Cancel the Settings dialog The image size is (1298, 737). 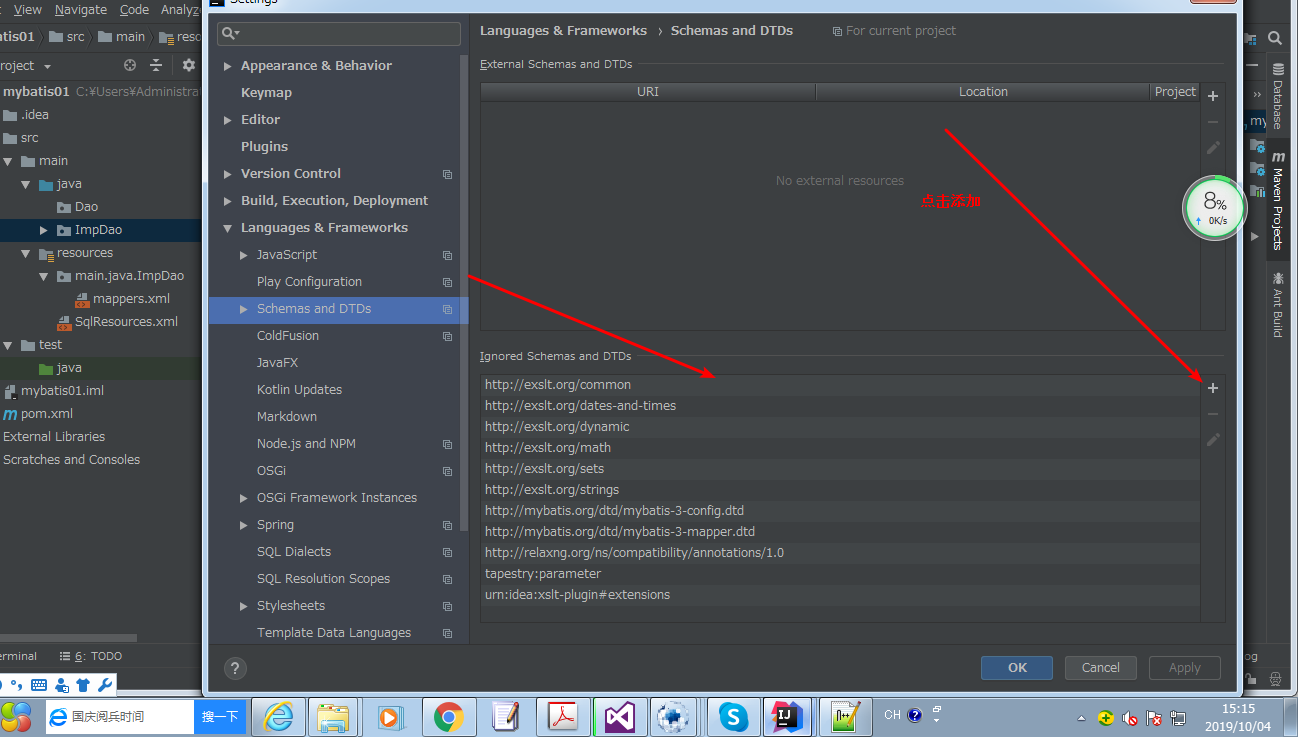click(x=1100, y=667)
